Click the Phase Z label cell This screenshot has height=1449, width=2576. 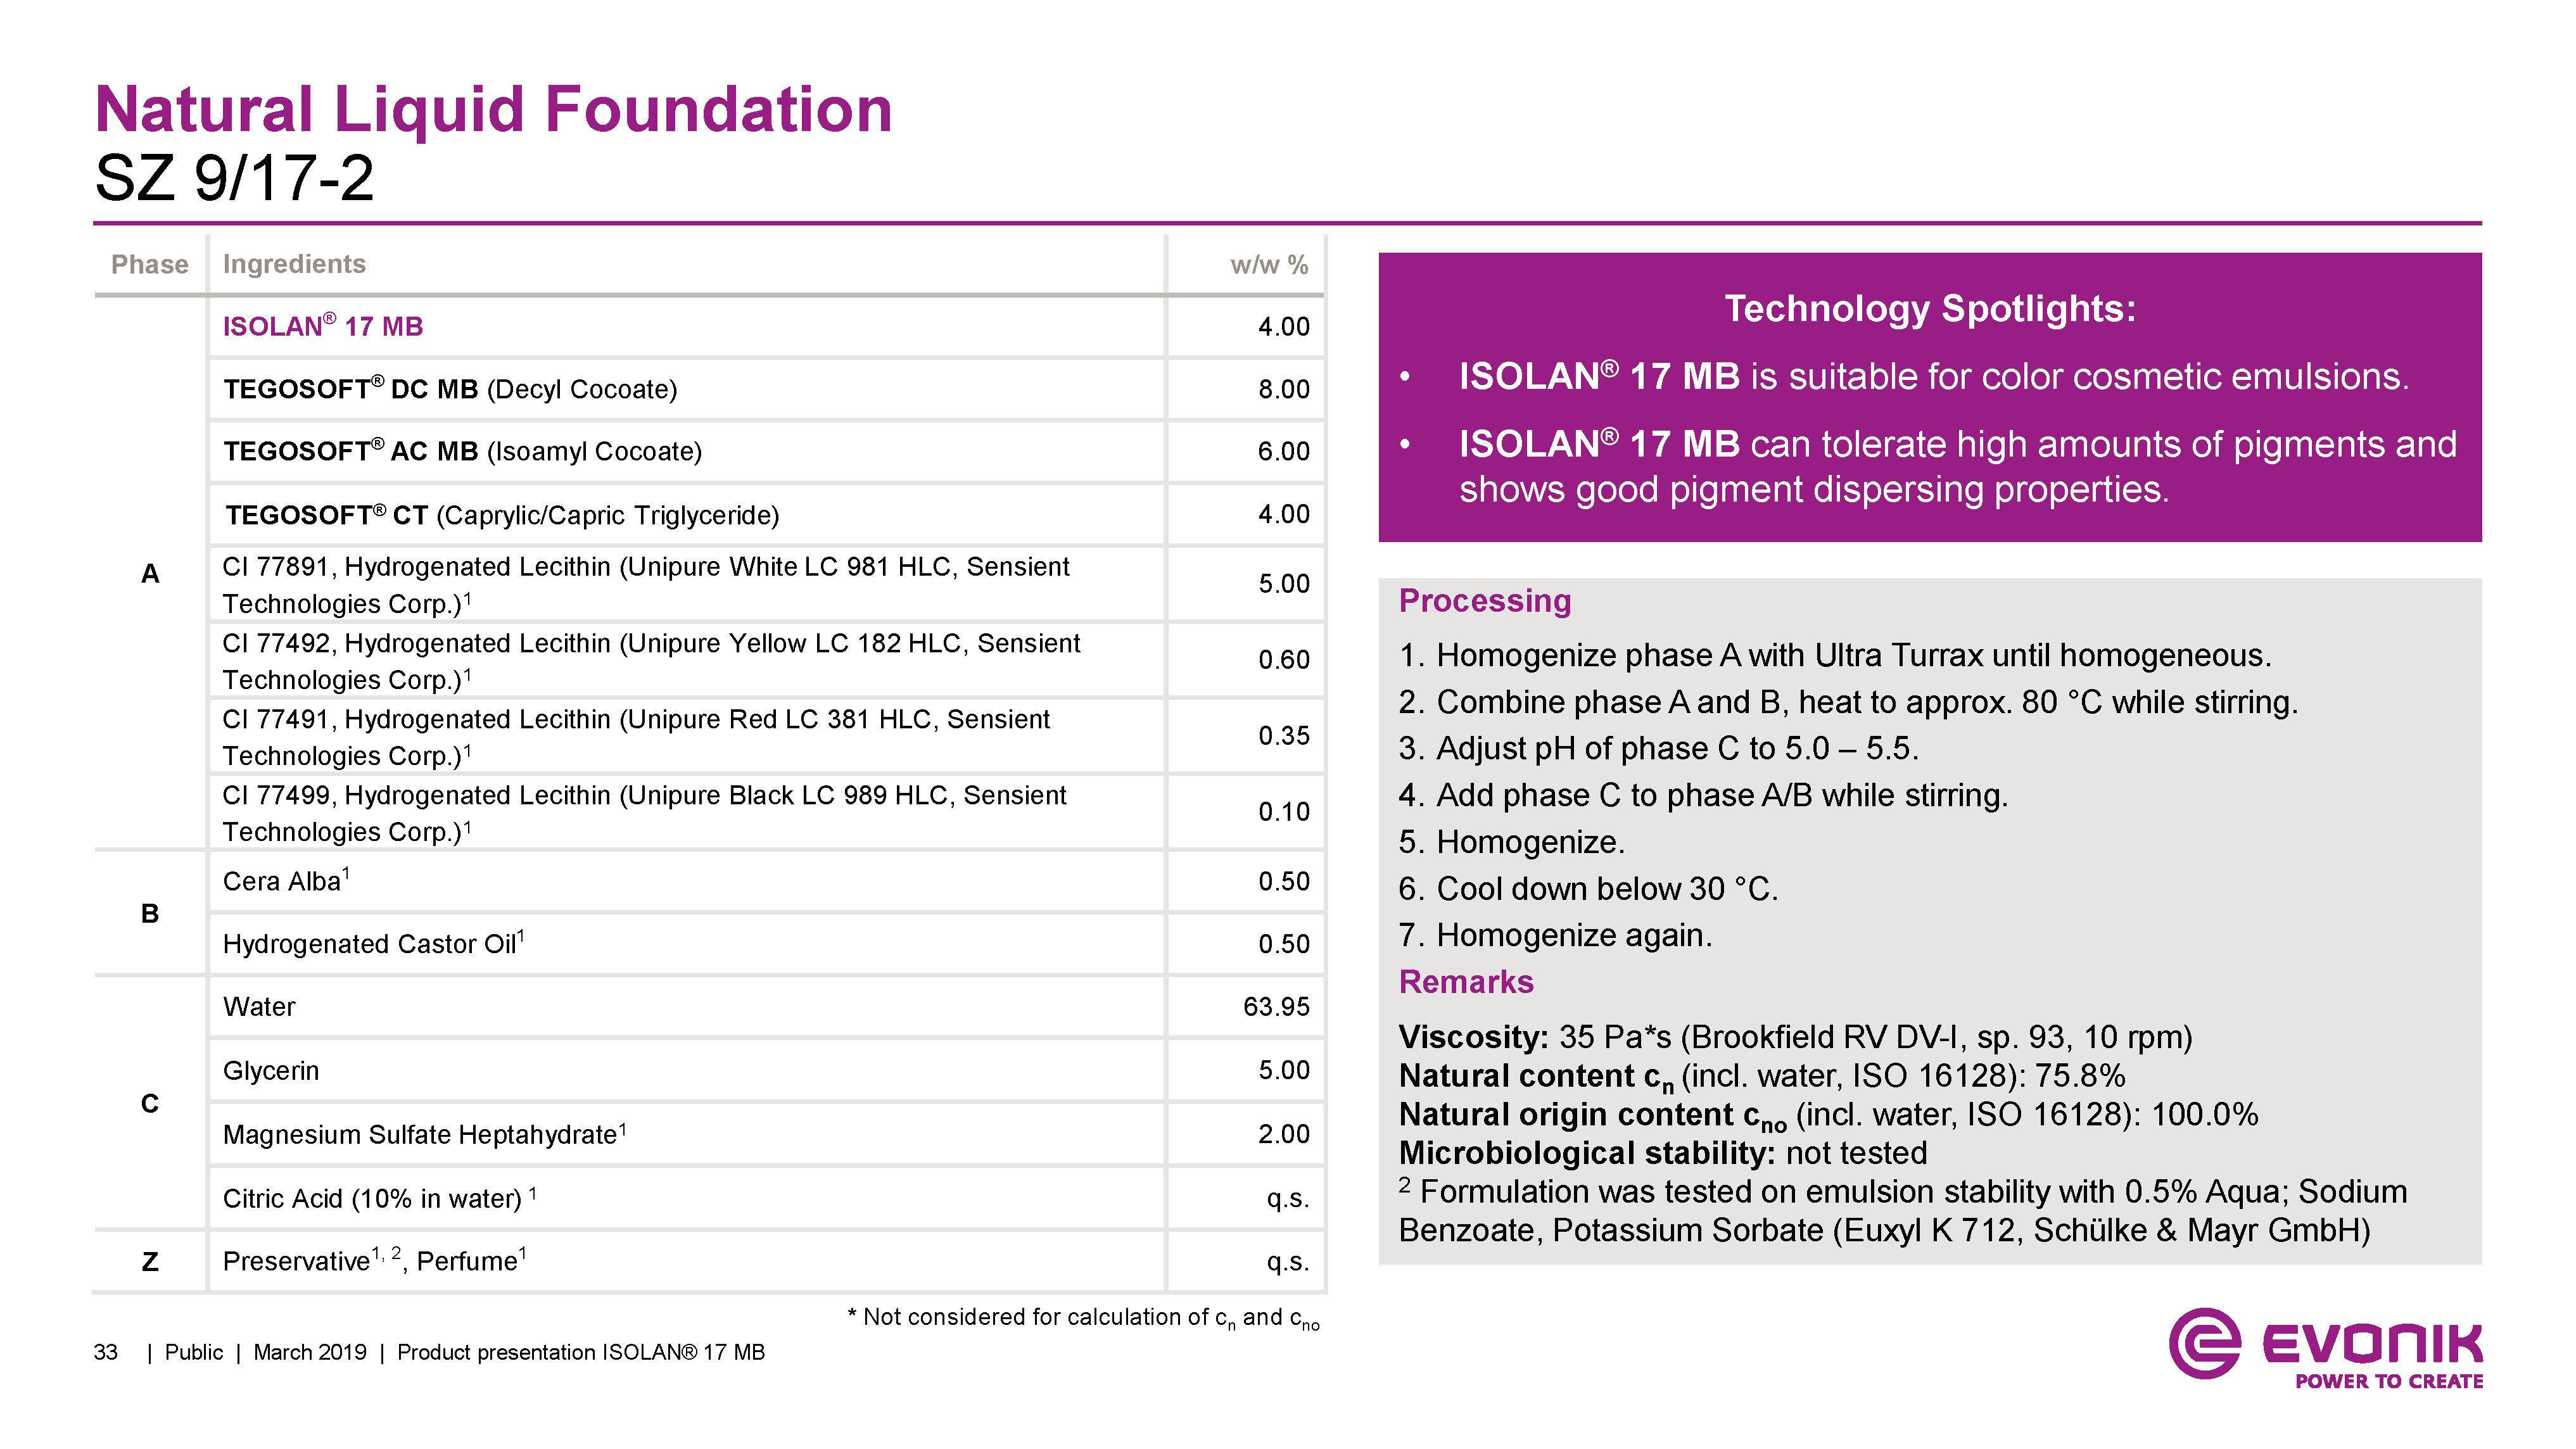(150, 1261)
